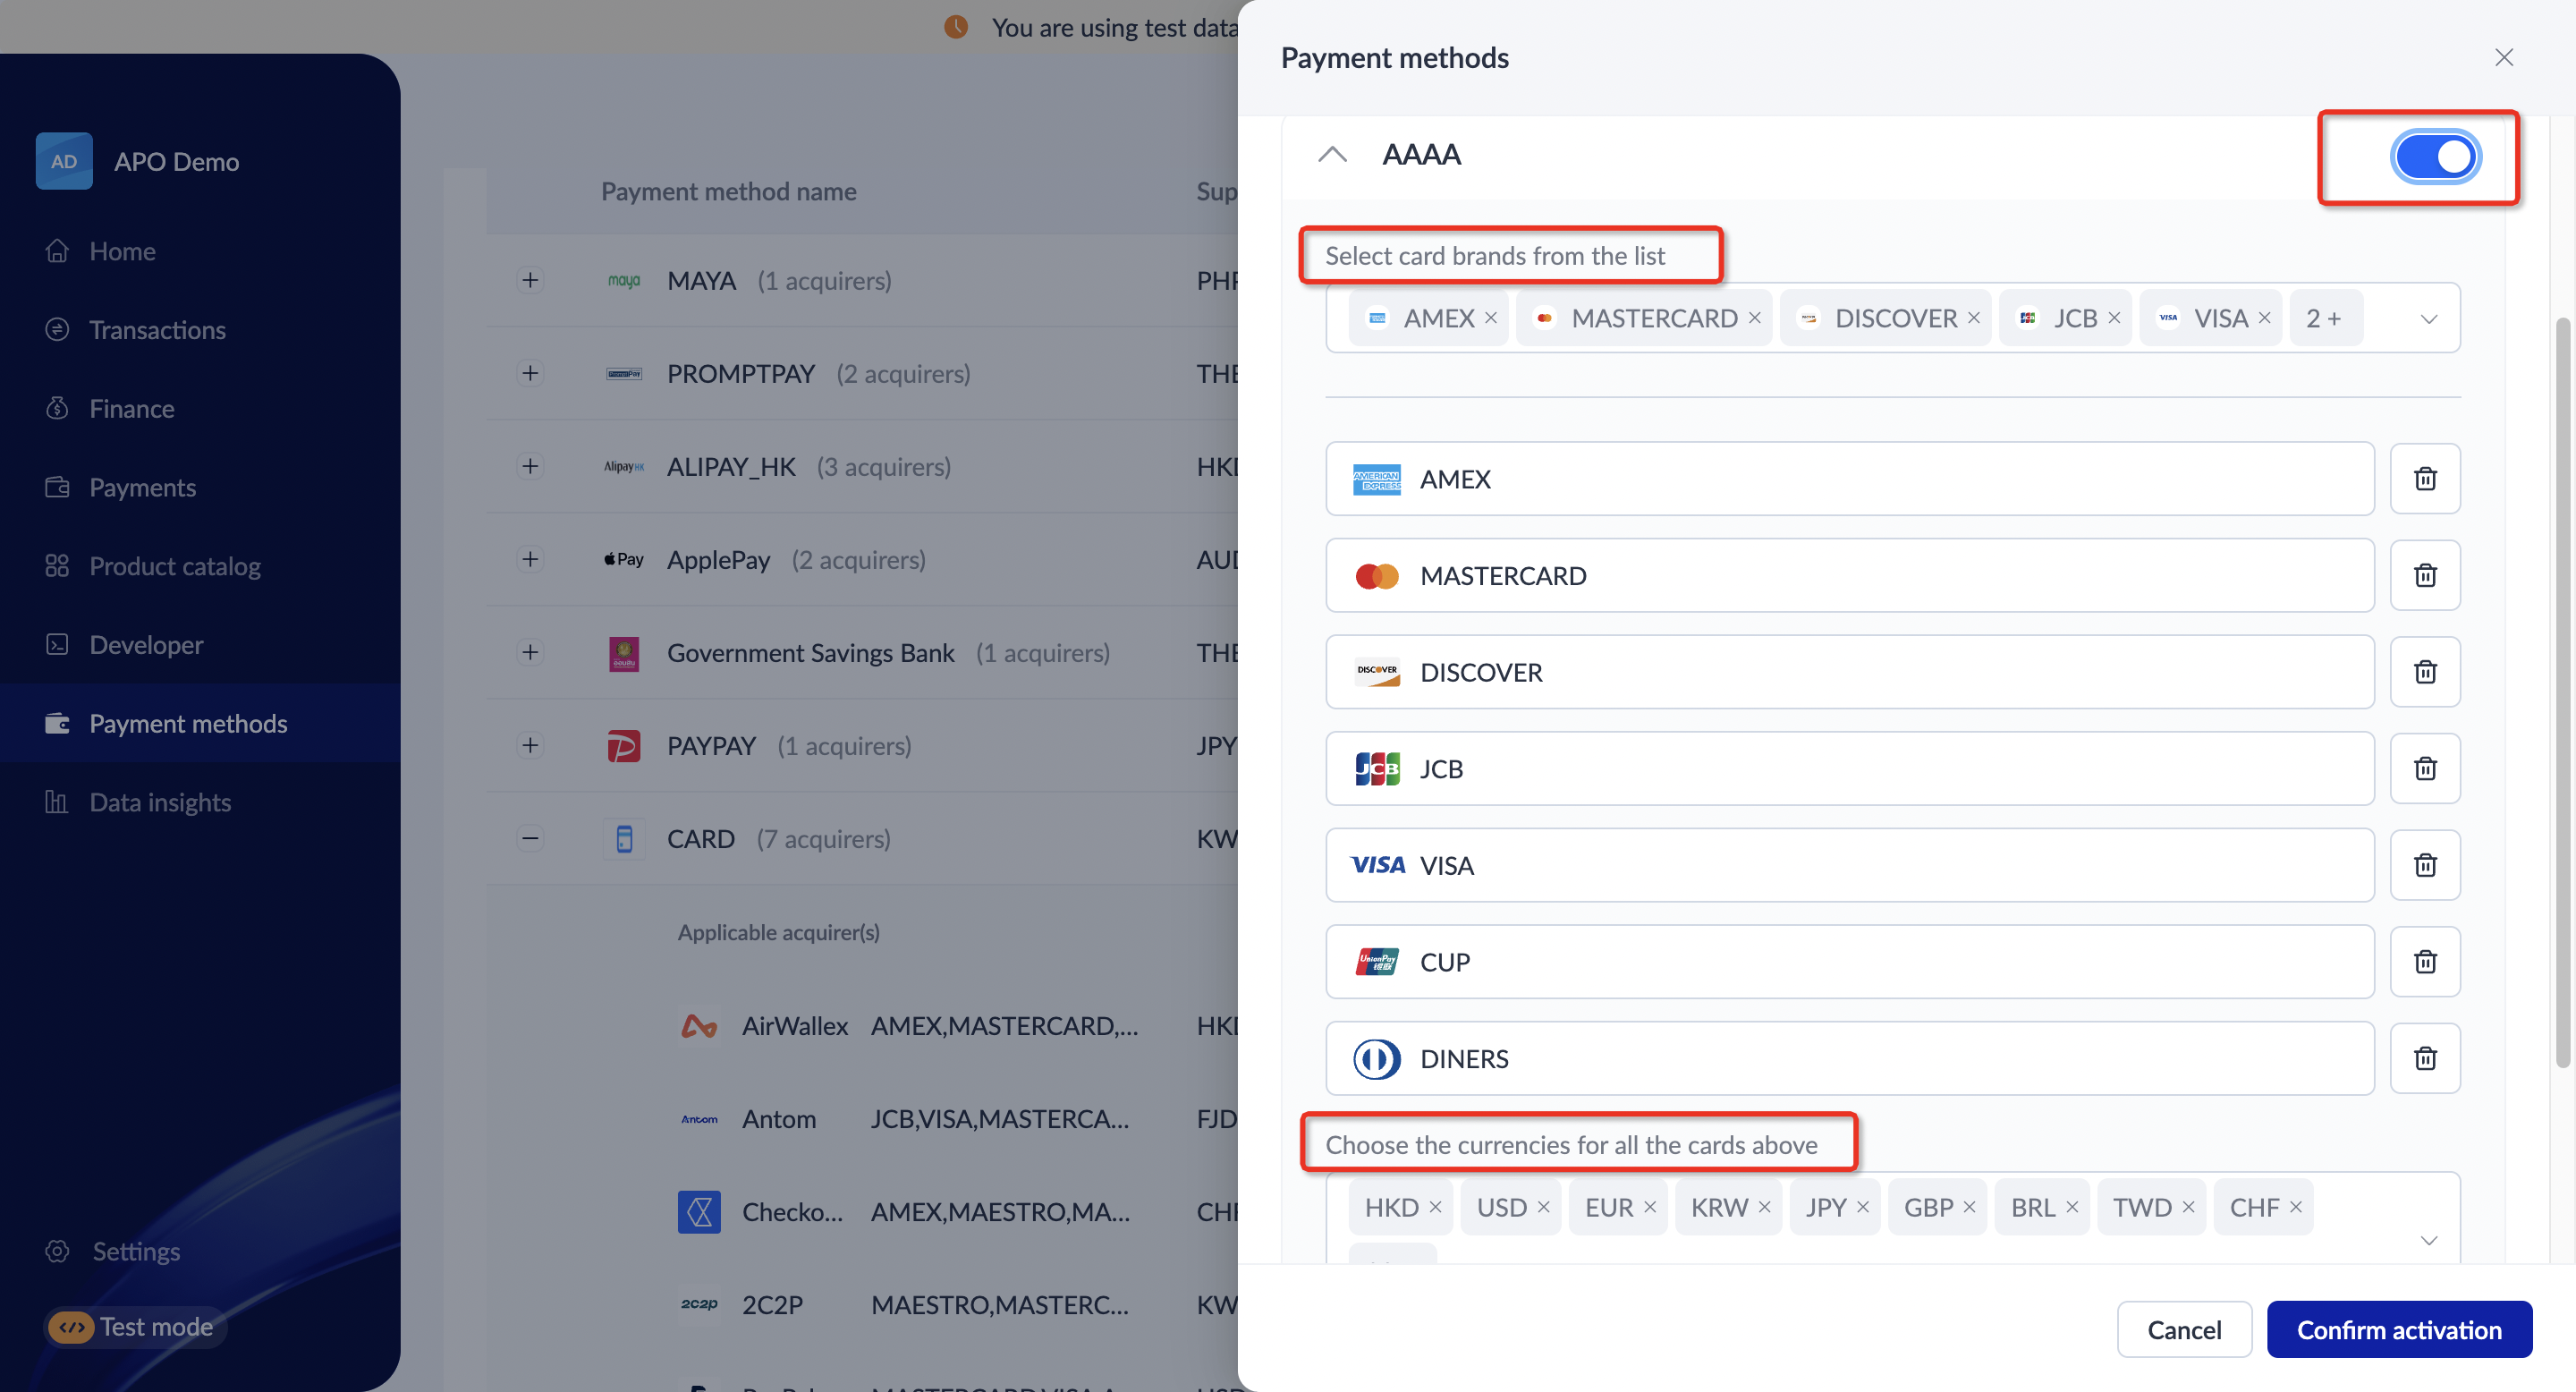The image size is (2576, 1392).
Task: Click trash icon next to MASTERCARD
Action: point(2424,576)
